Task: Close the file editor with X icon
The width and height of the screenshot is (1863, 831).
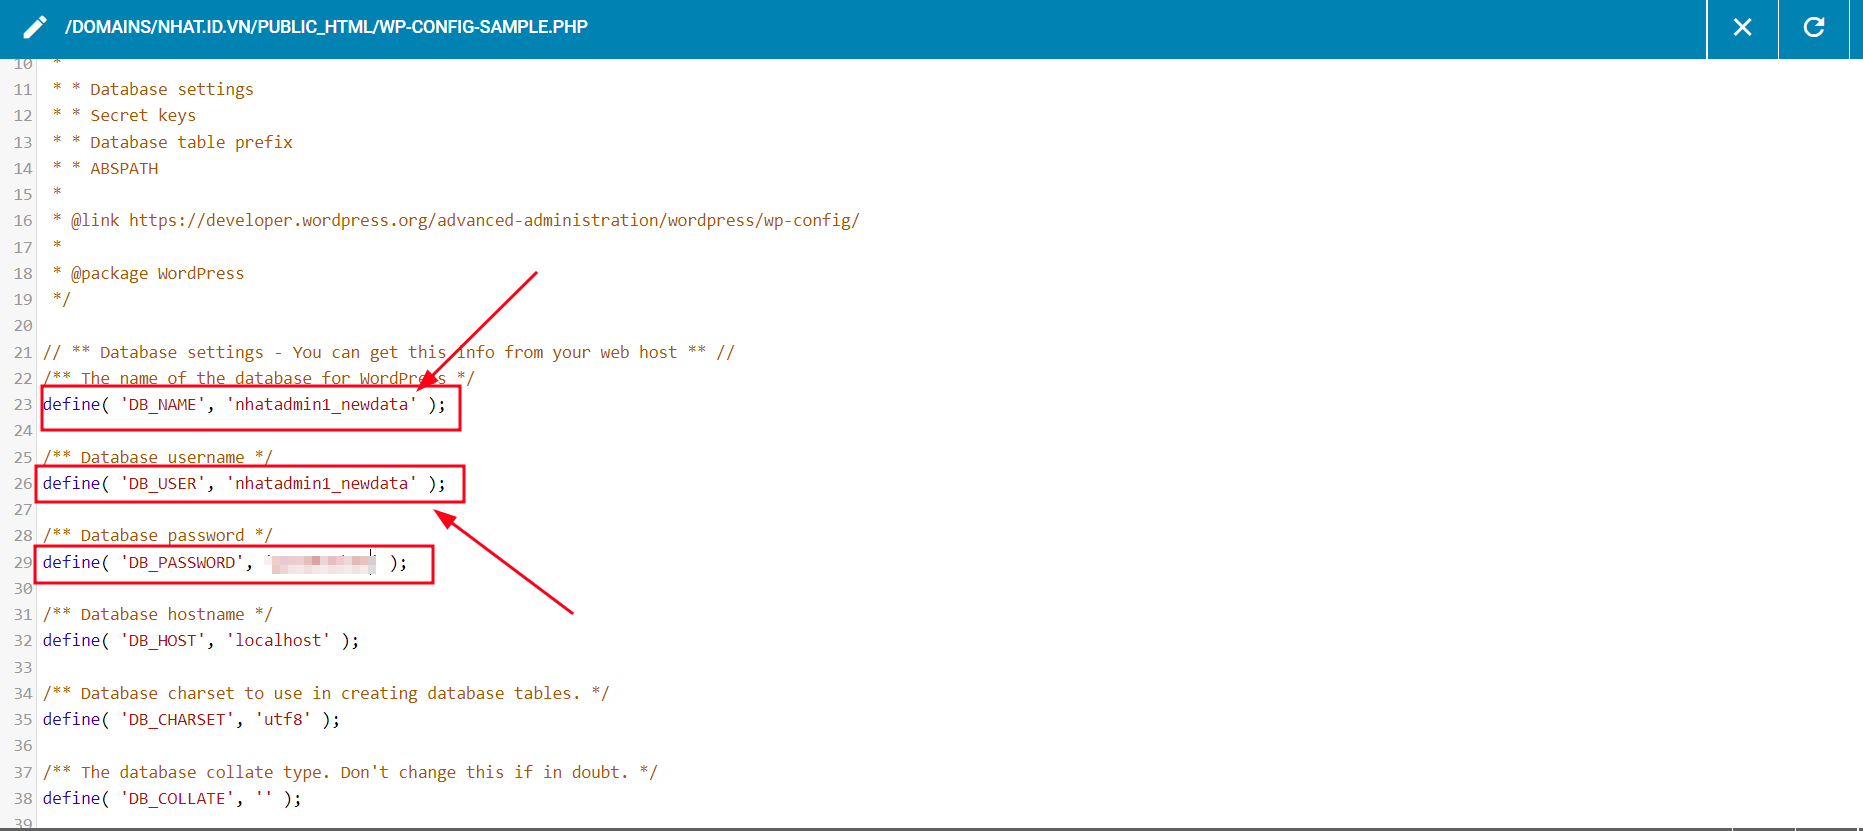Action: (1742, 28)
